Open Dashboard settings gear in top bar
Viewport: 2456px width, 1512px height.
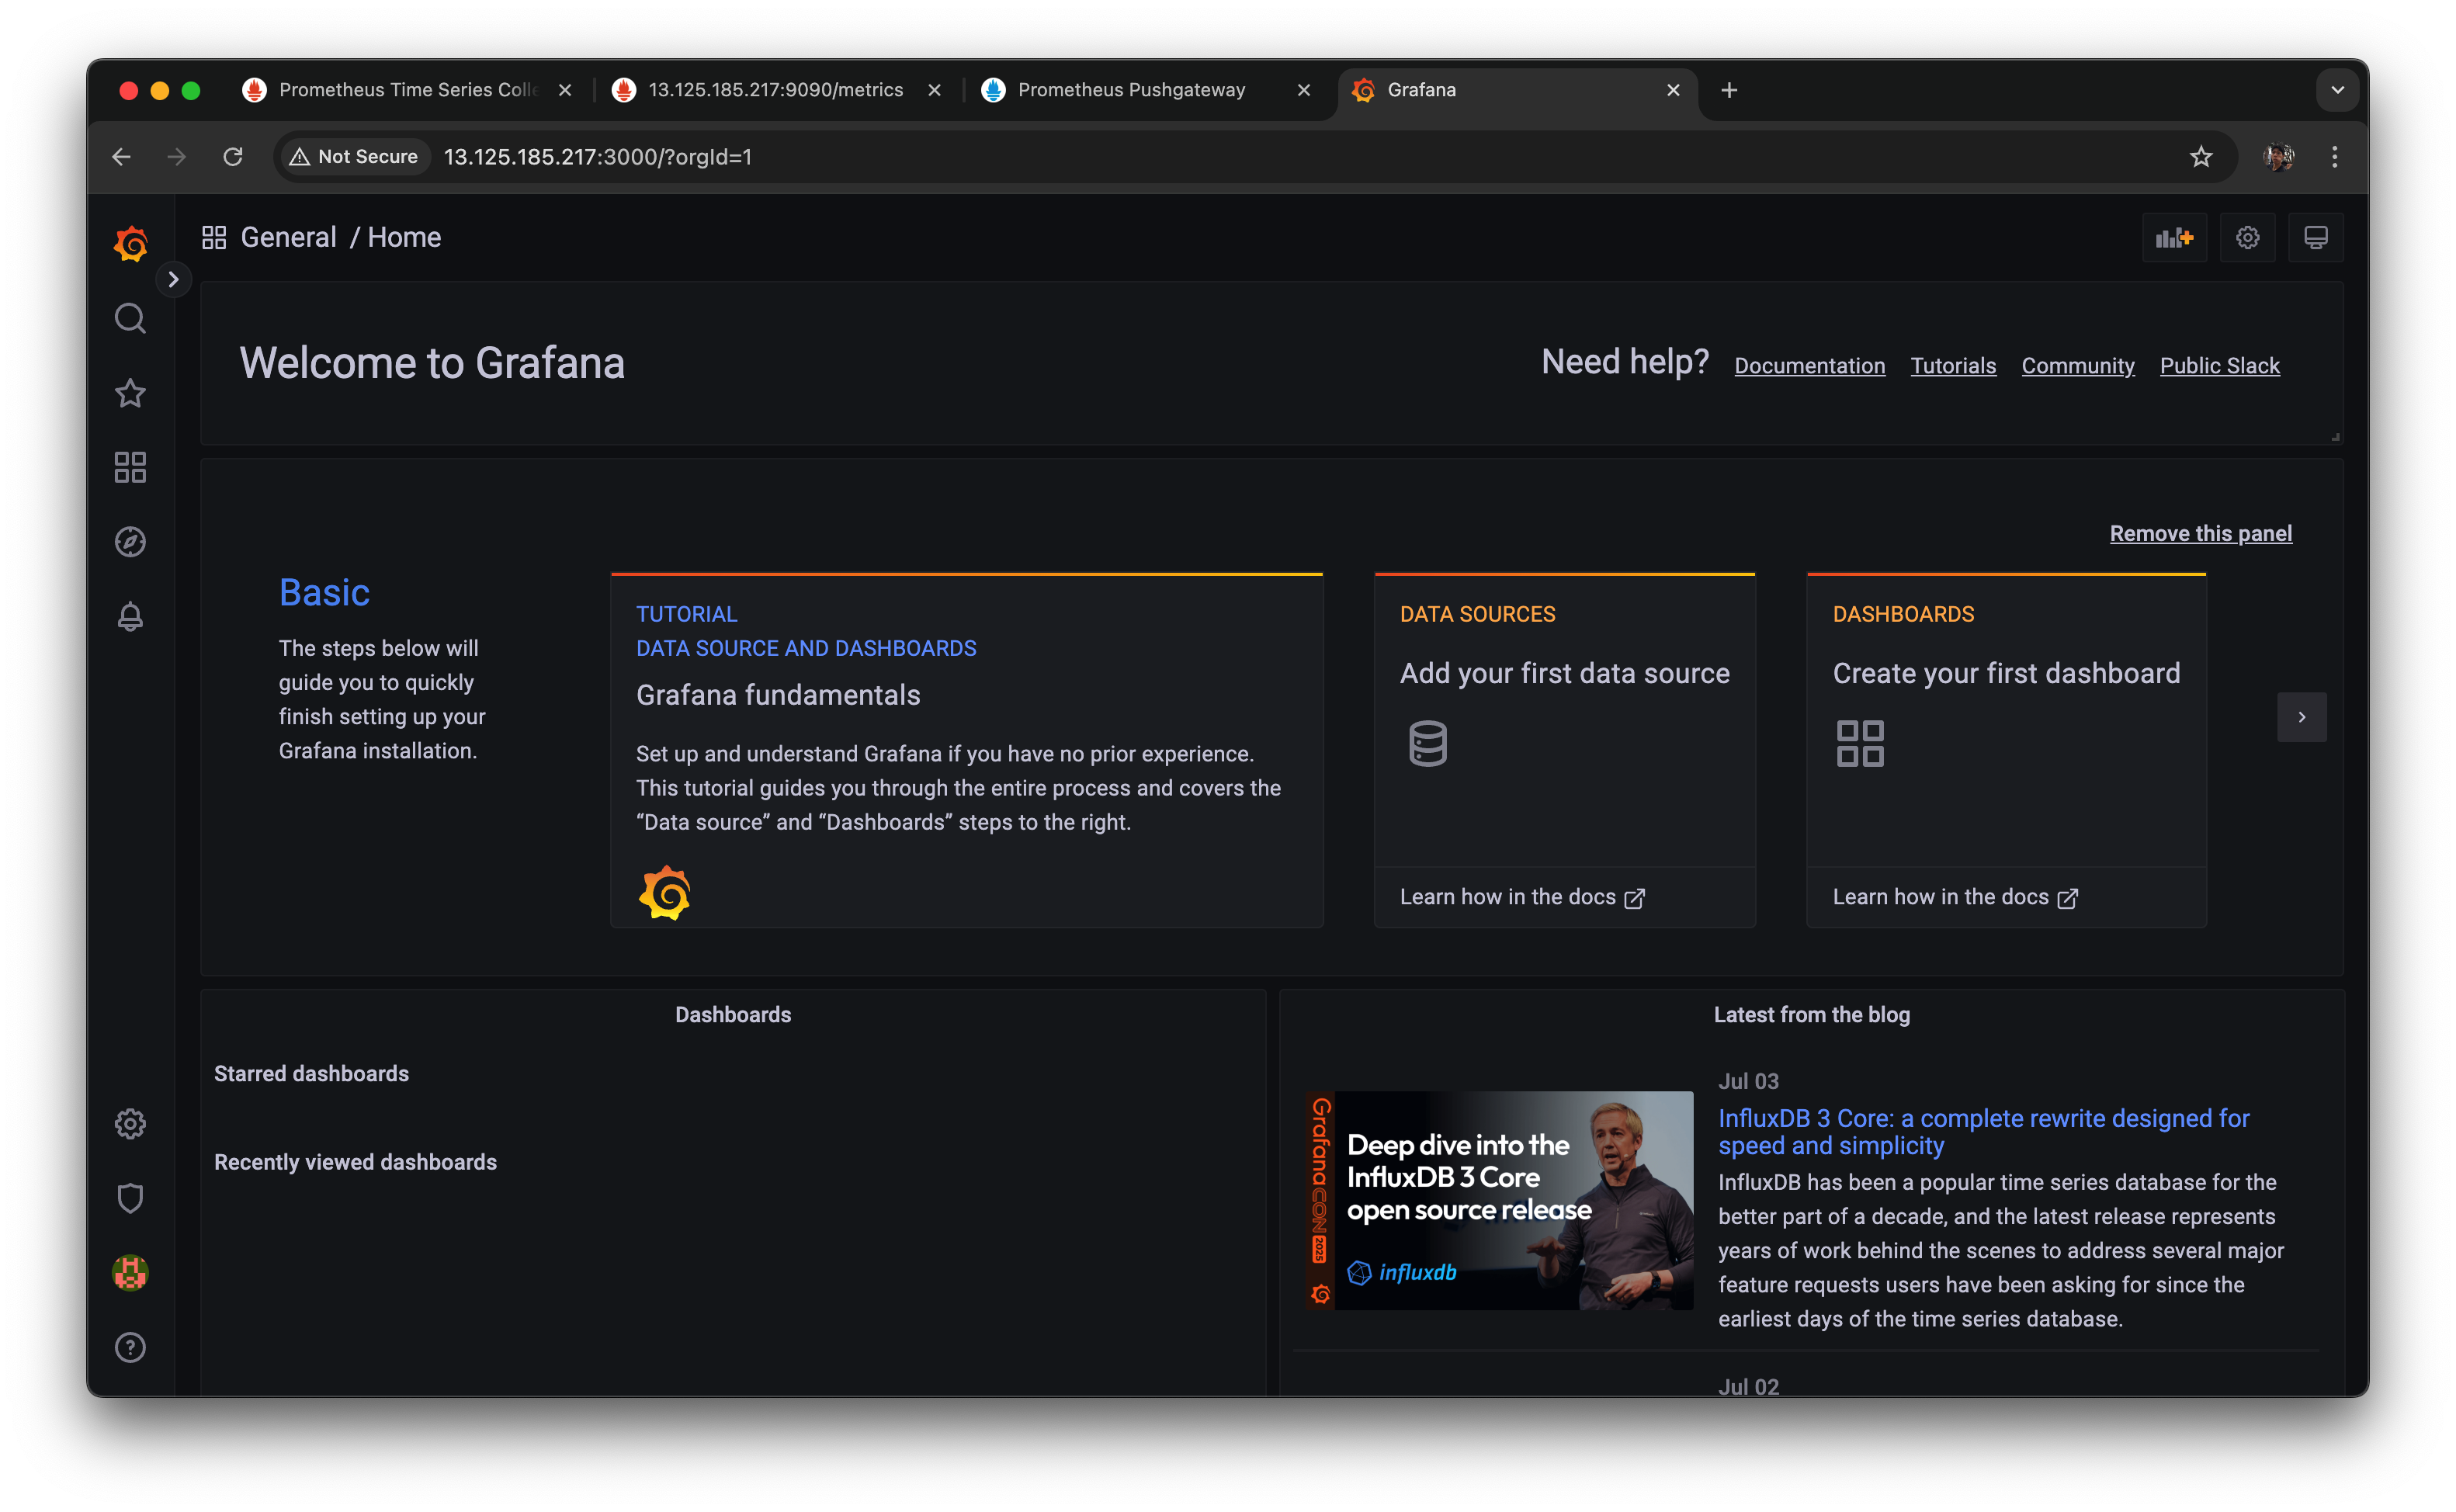click(x=2247, y=238)
